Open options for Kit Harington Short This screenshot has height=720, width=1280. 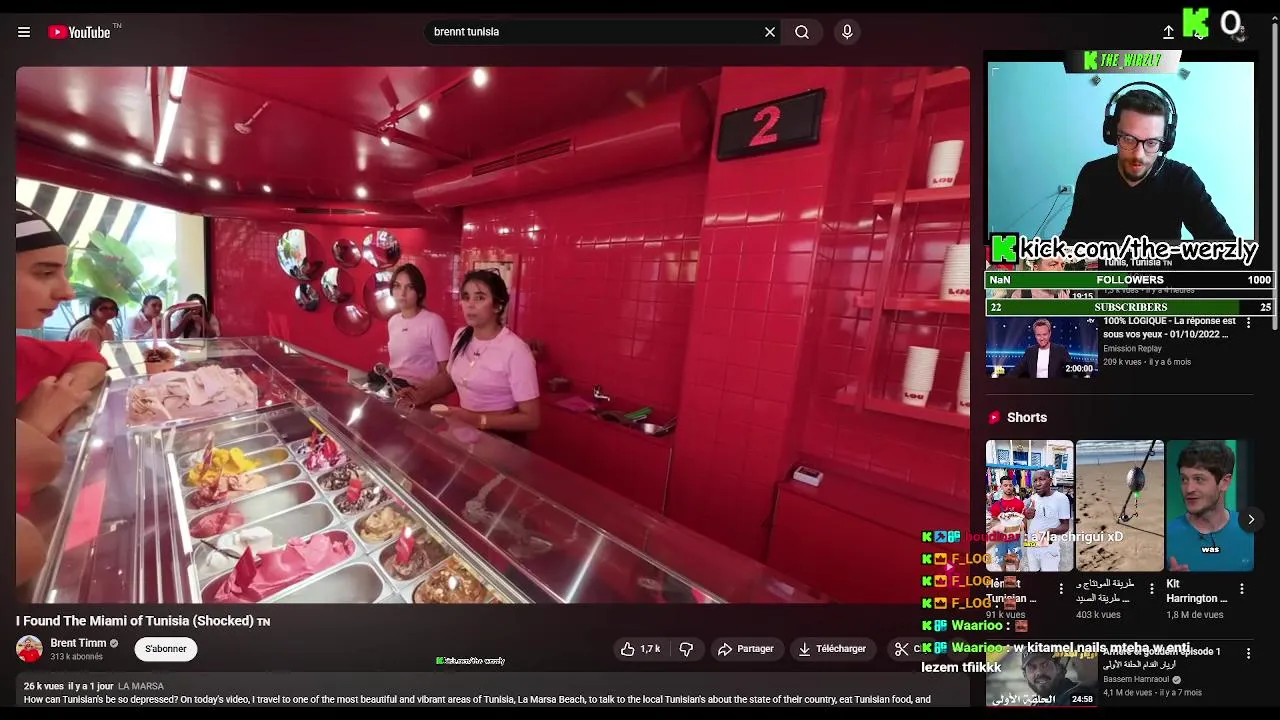1241,589
